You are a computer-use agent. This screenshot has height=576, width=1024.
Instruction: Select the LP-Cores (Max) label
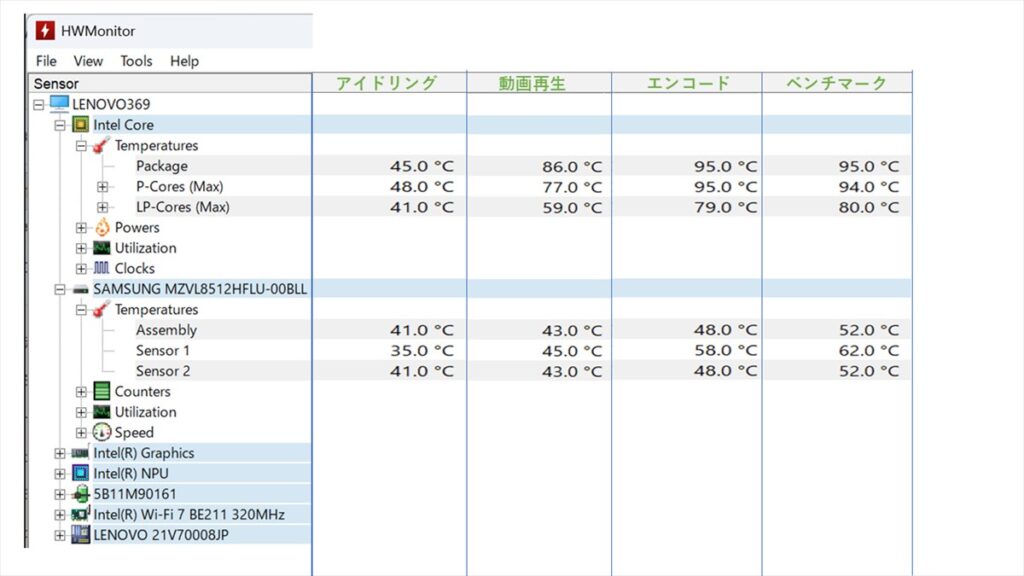tap(183, 207)
